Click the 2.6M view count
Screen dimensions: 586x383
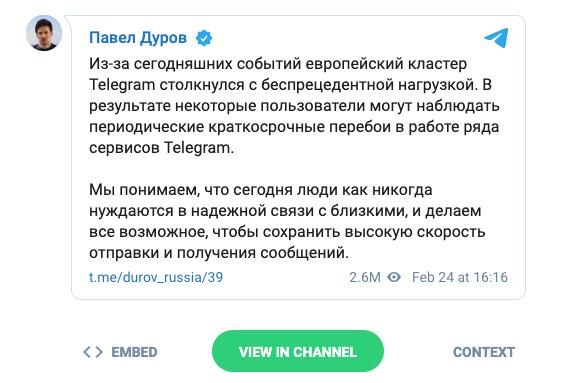click(x=365, y=277)
